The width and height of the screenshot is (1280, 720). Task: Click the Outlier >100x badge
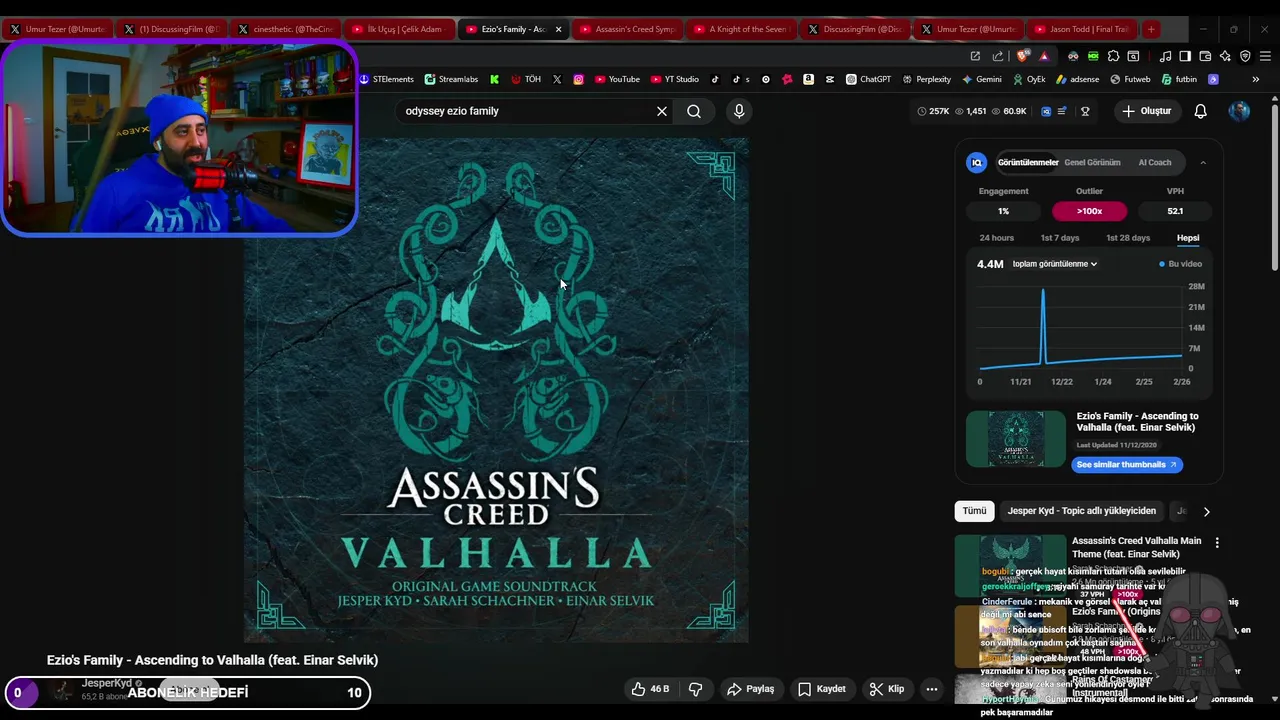tap(1089, 211)
